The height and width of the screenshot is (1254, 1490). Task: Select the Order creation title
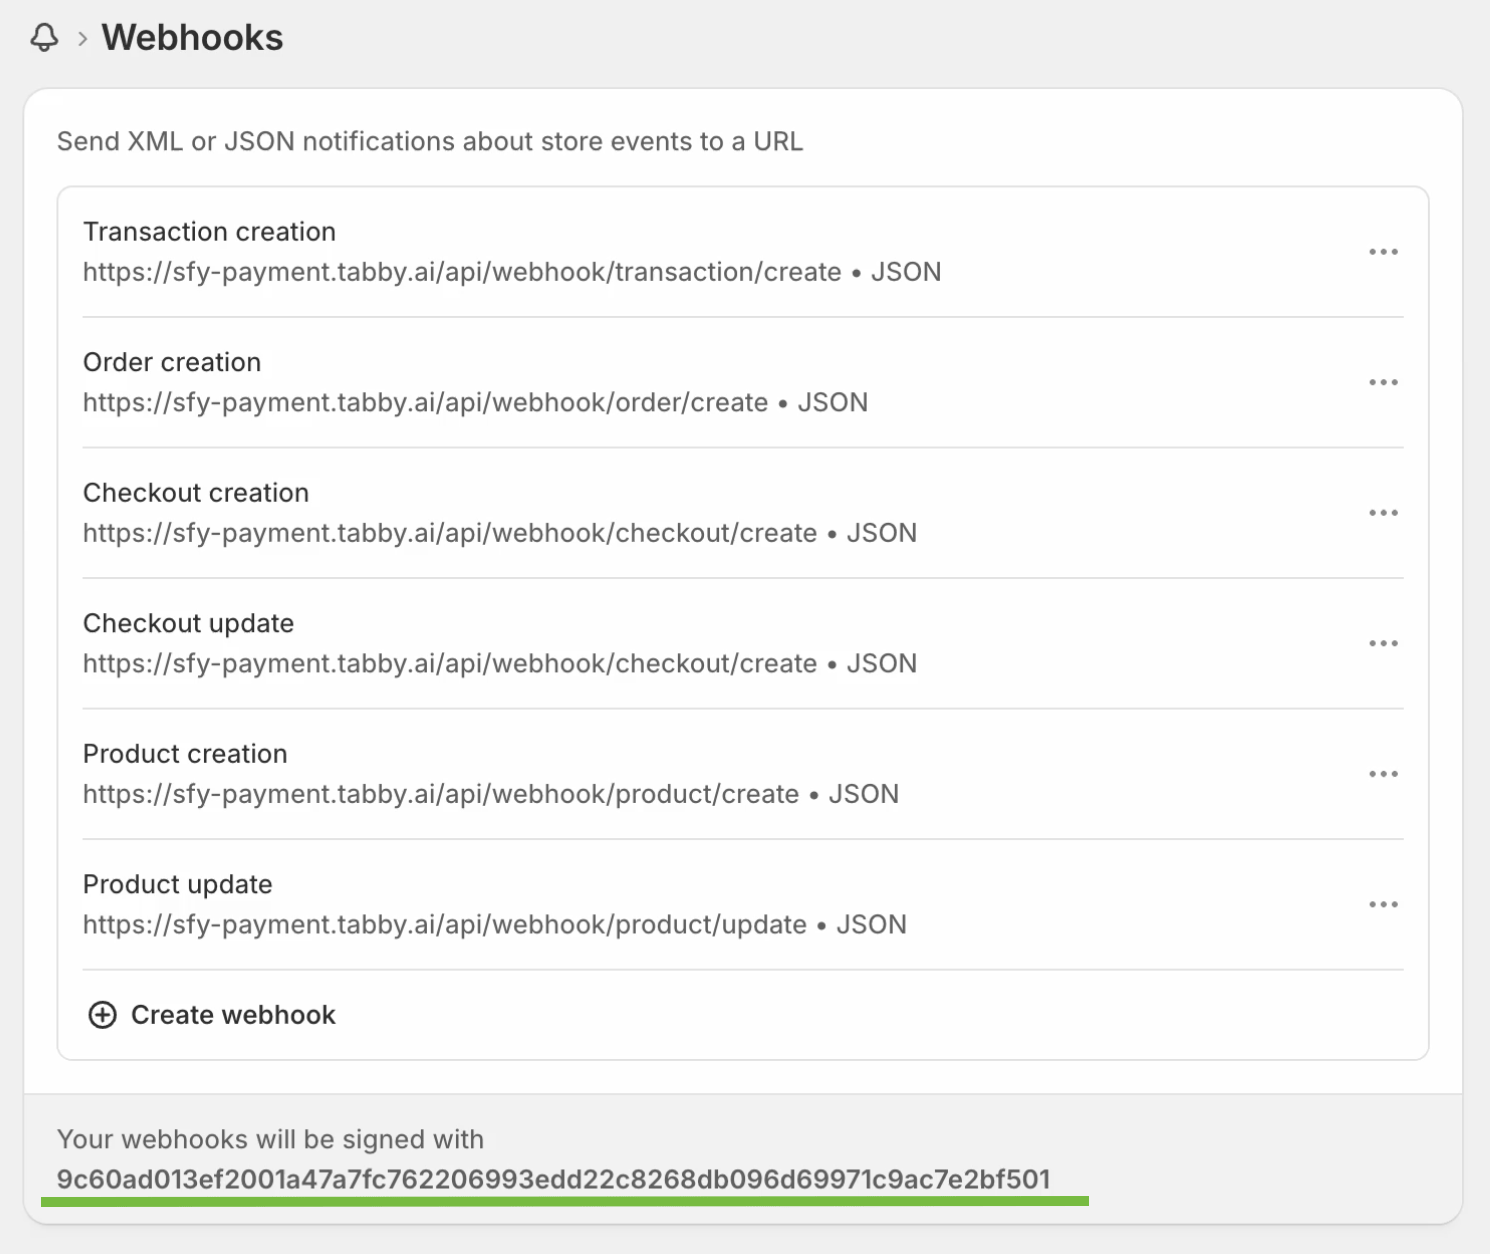[x=172, y=362]
